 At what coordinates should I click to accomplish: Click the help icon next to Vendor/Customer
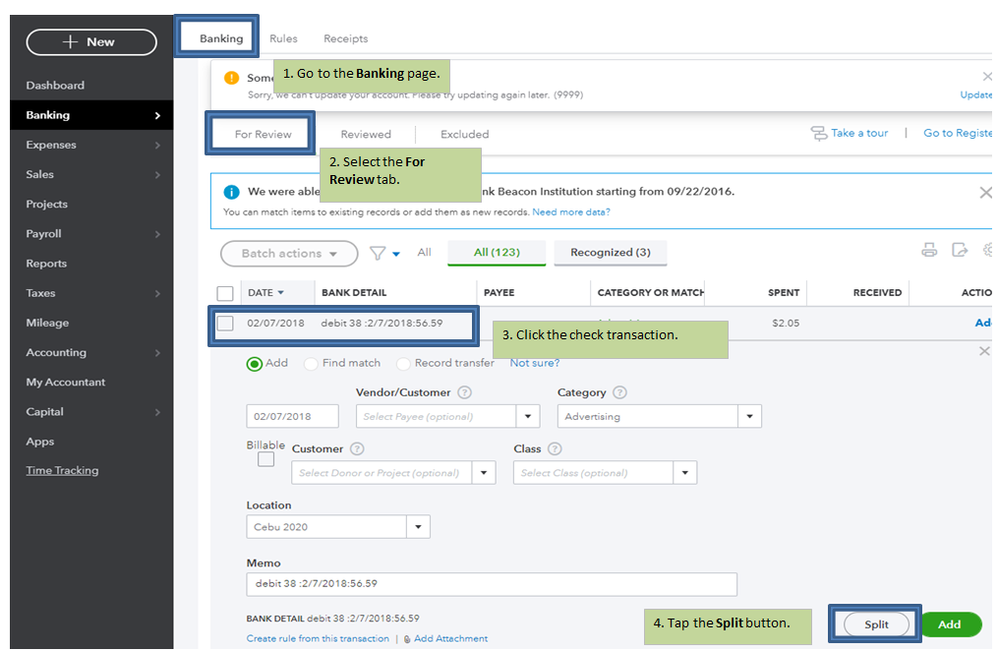point(464,393)
